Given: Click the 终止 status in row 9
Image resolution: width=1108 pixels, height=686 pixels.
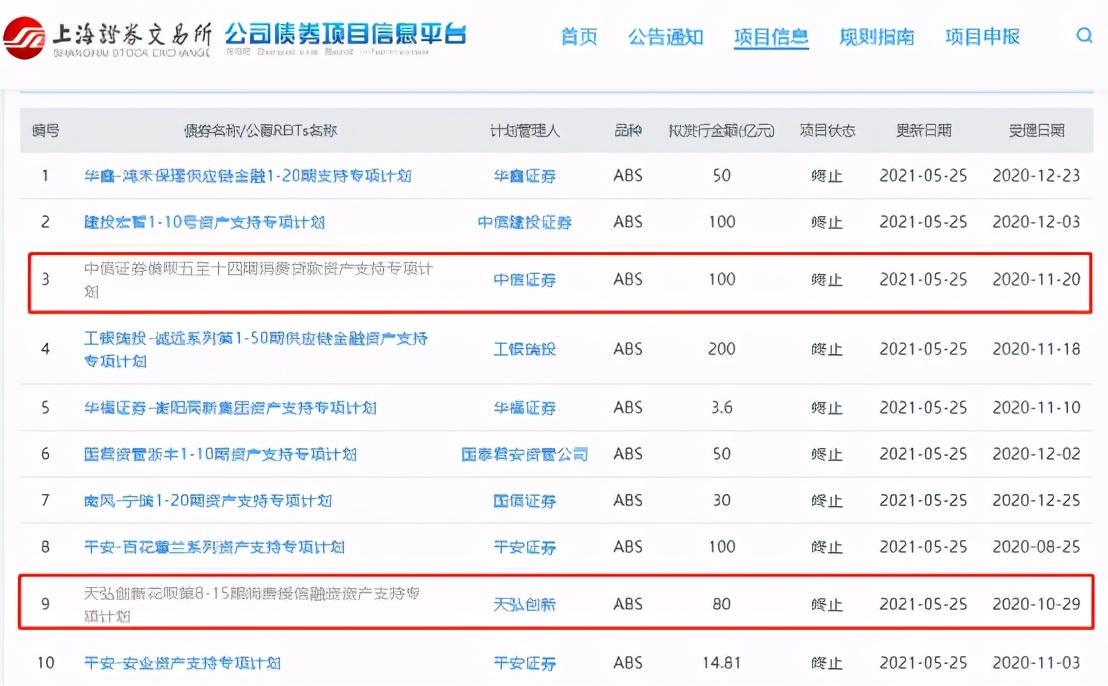Looking at the screenshot, I should (x=827, y=605).
